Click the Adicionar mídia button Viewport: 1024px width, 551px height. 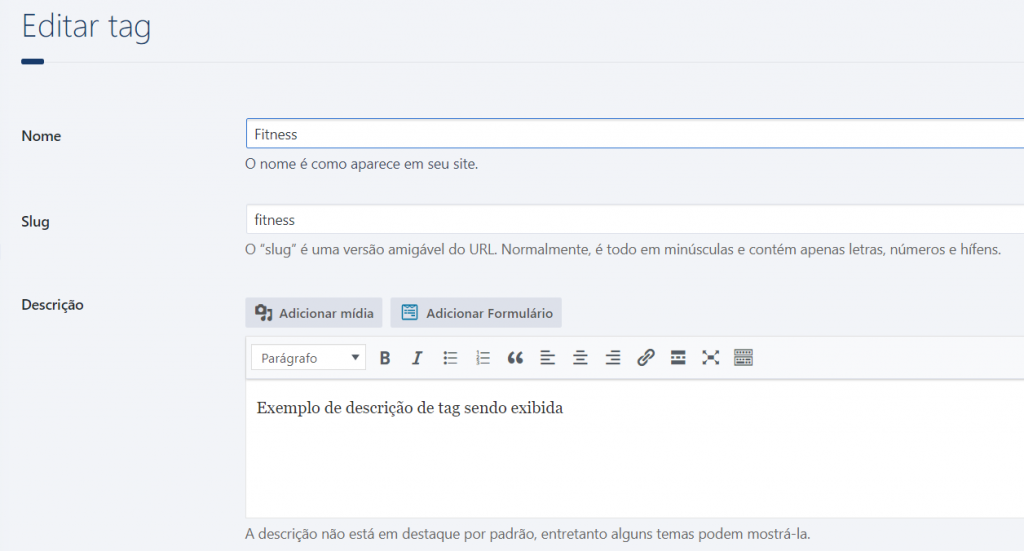(314, 313)
